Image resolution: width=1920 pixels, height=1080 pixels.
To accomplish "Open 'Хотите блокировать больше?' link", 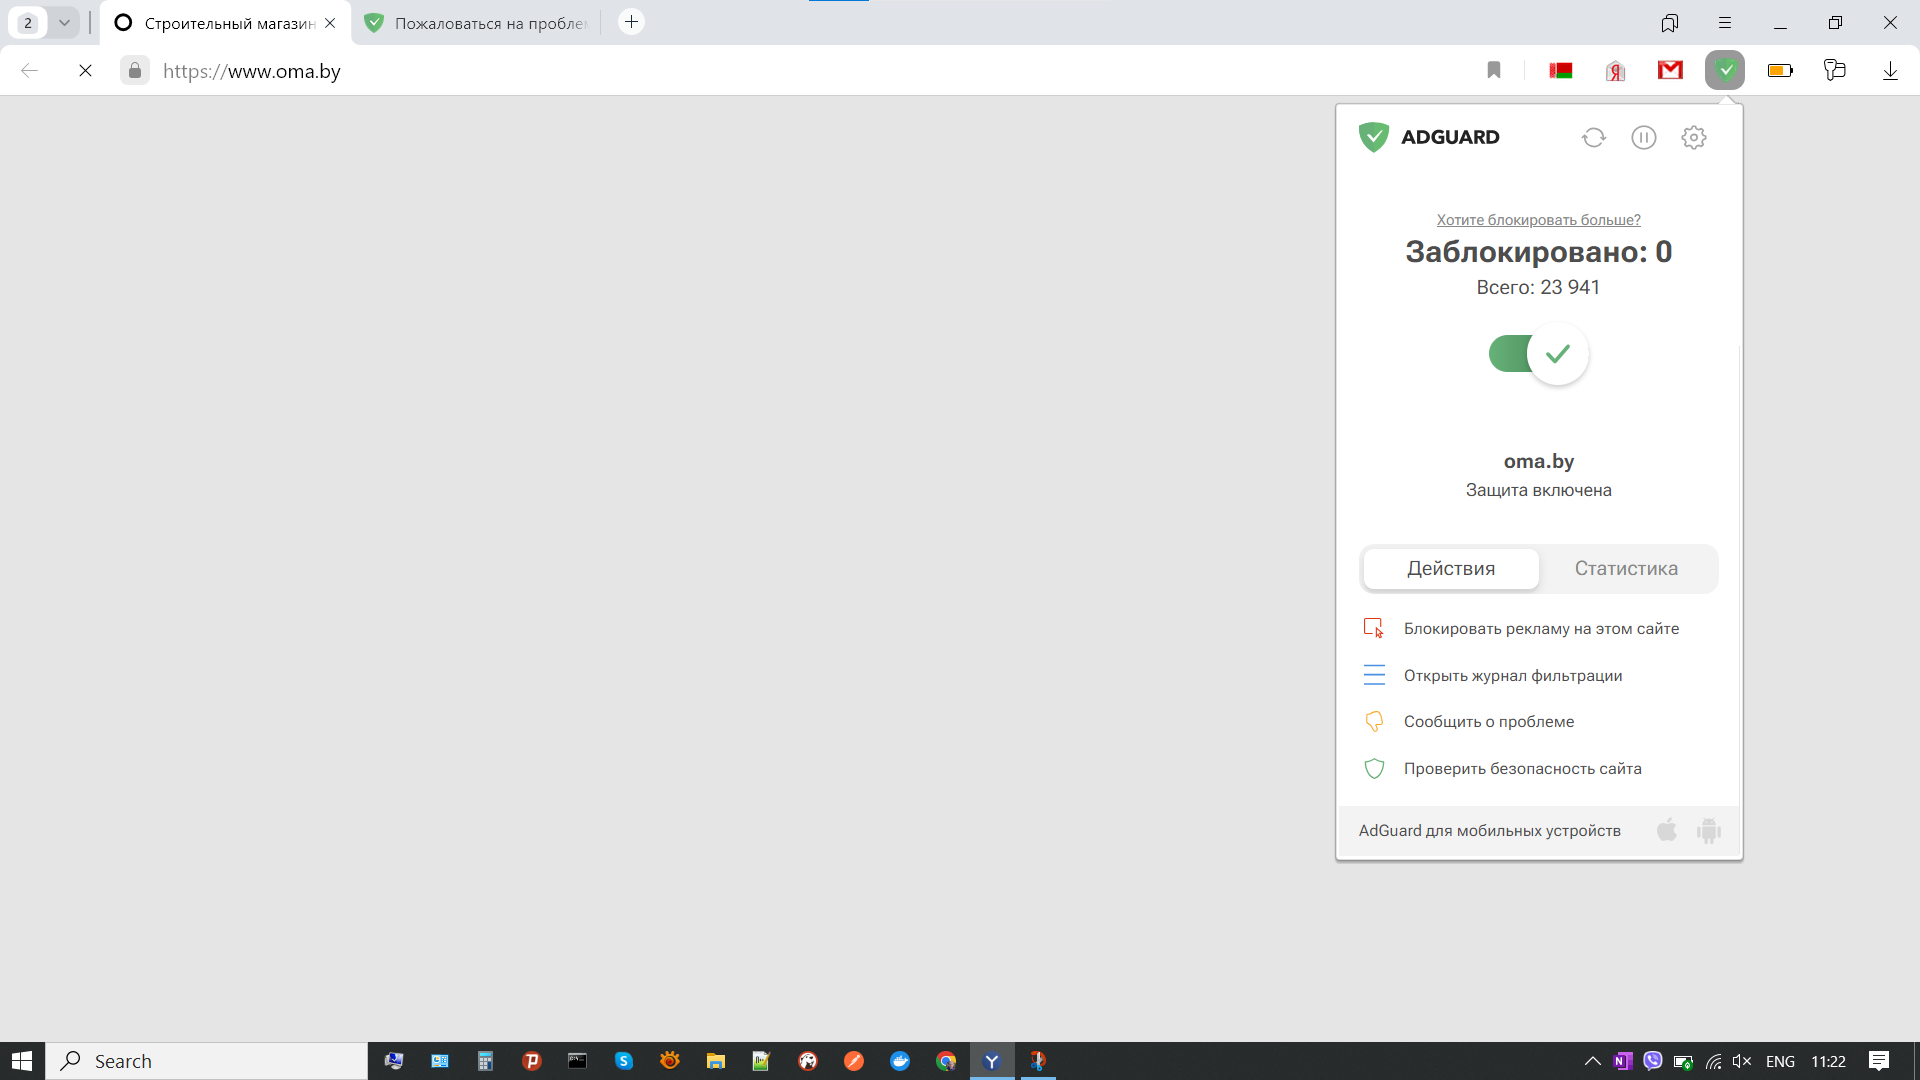I will [x=1537, y=219].
